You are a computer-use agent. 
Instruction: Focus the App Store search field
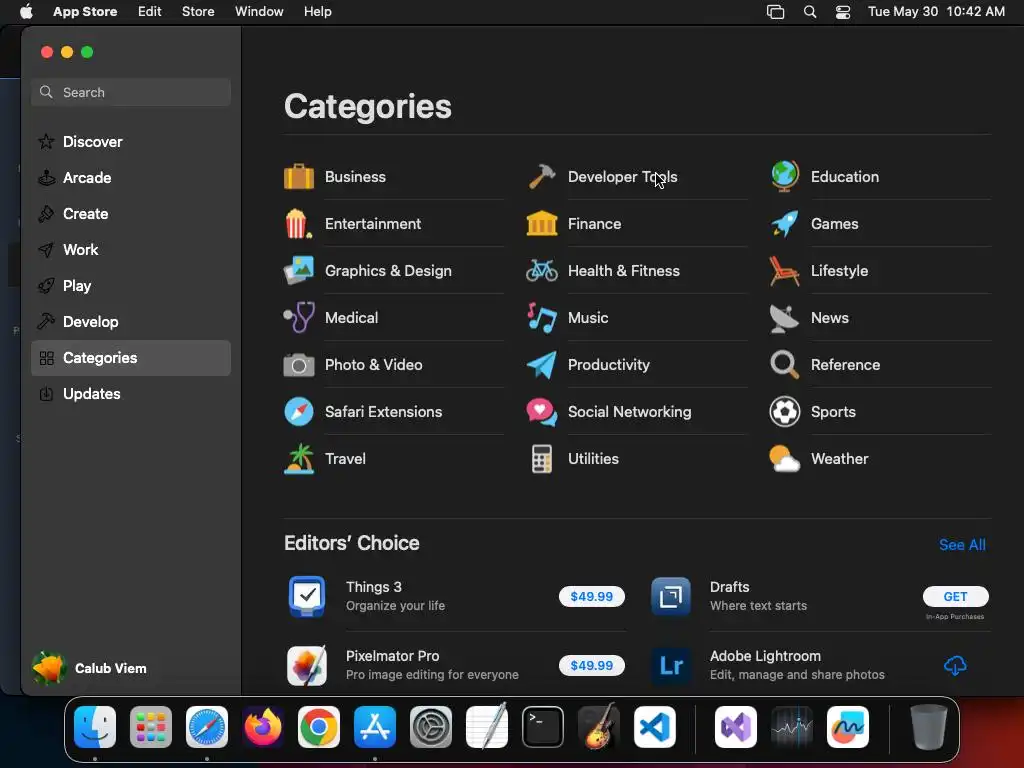click(x=131, y=92)
